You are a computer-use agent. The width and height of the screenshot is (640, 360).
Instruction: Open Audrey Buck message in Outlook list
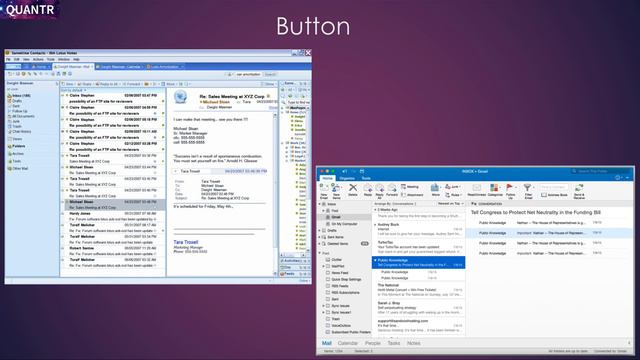pos(418,229)
